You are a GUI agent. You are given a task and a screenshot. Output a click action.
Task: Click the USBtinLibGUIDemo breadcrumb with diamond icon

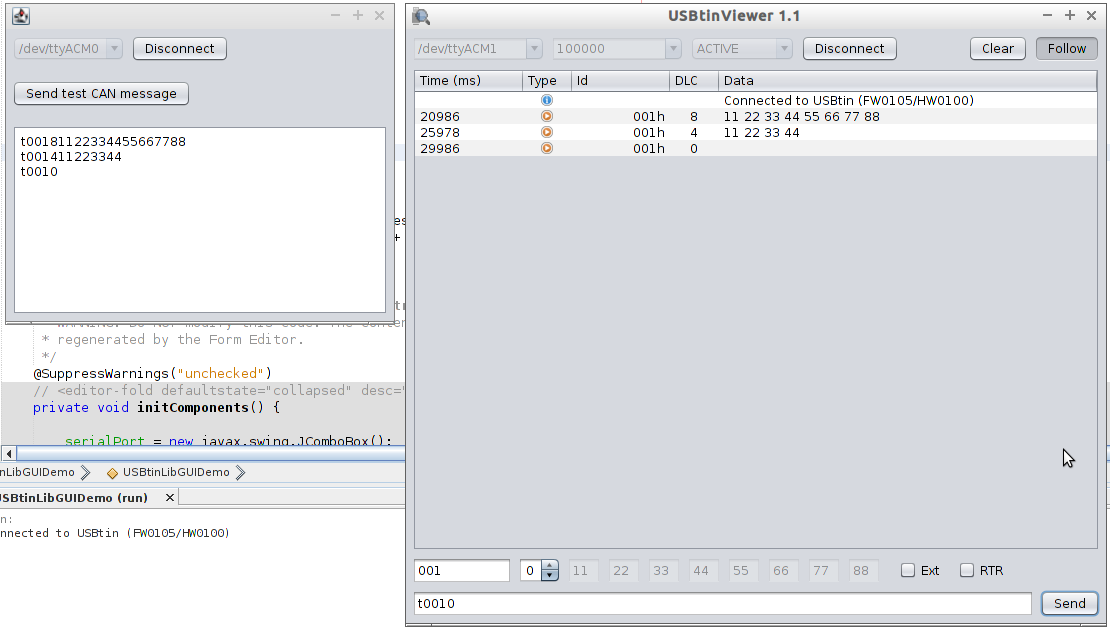(176, 472)
